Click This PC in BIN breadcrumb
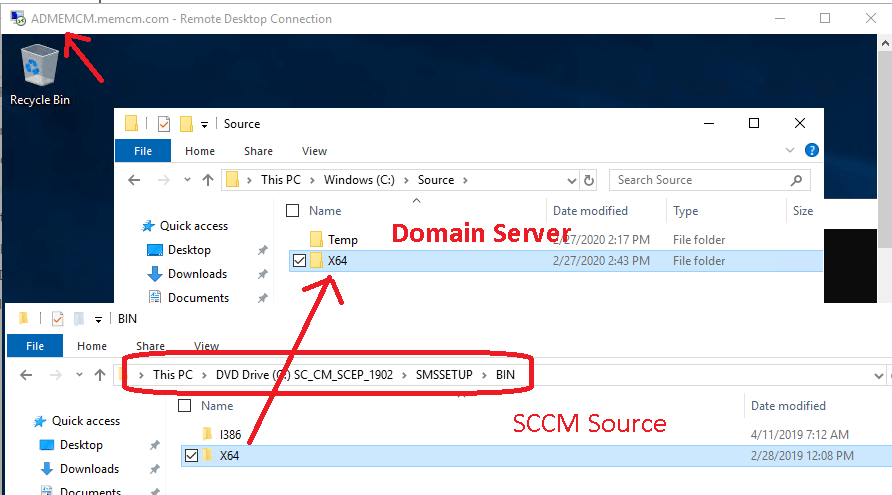 (172, 375)
